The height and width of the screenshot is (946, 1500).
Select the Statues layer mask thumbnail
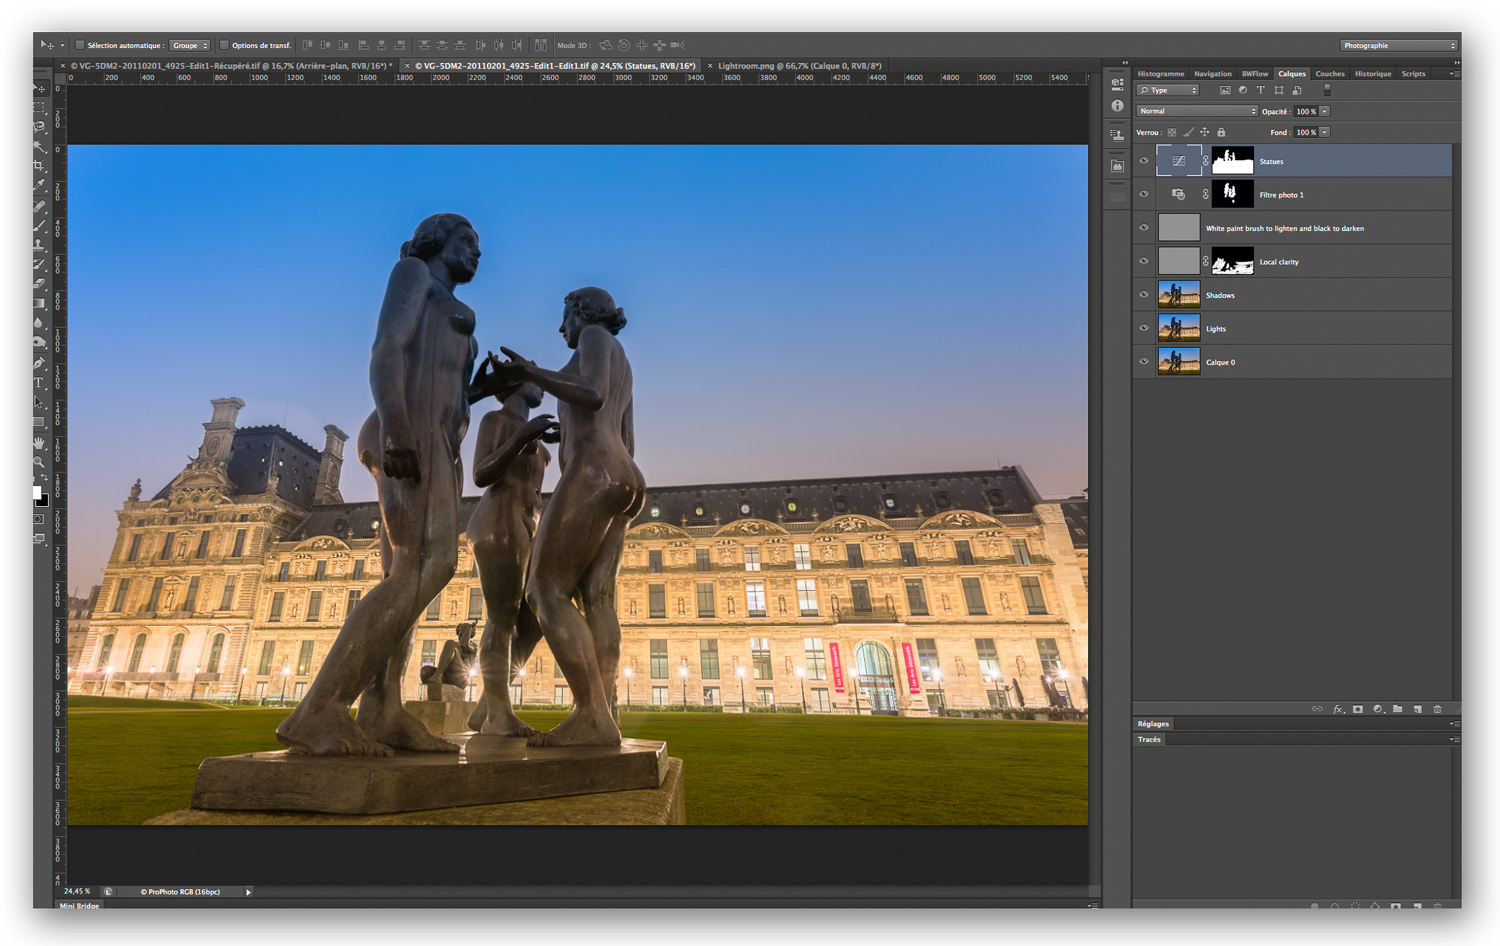(x=1232, y=161)
